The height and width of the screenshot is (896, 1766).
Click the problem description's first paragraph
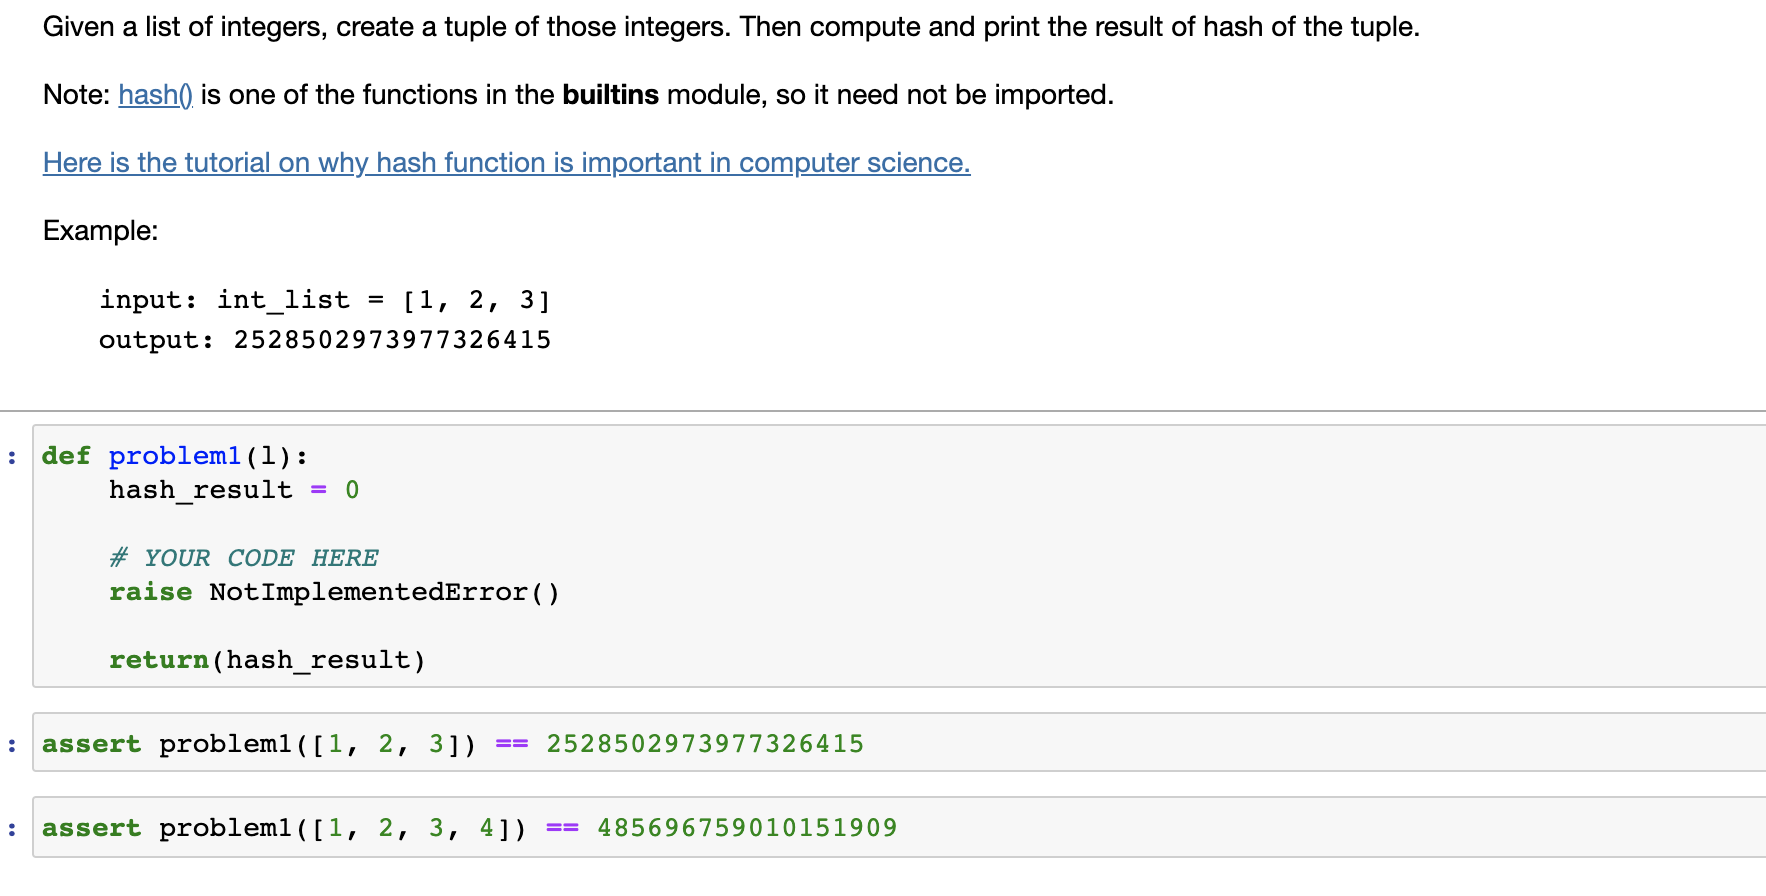click(731, 27)
